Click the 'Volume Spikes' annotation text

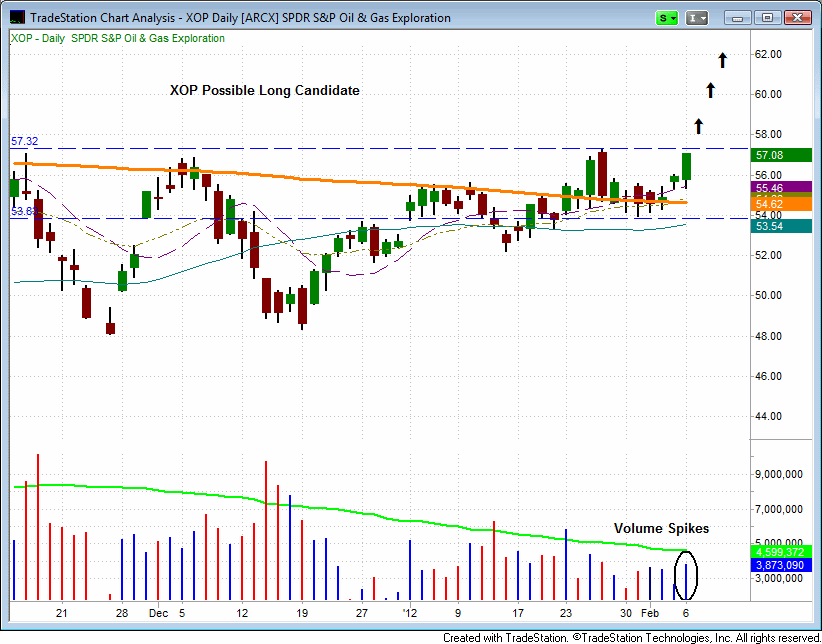point(662,528)
